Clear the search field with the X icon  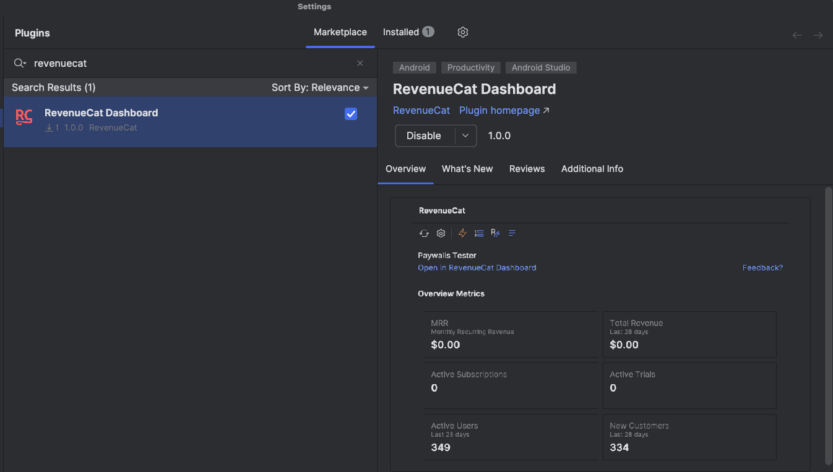(360, 63)
